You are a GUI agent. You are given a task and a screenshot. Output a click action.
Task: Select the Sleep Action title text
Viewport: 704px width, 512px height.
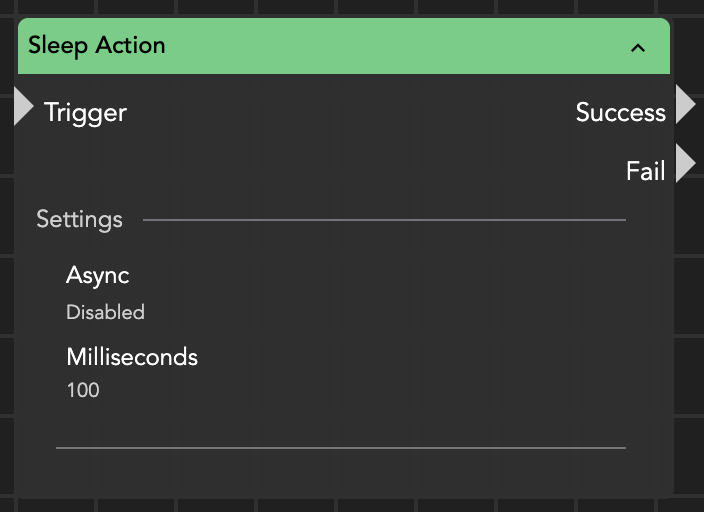(x=97, y=46)
